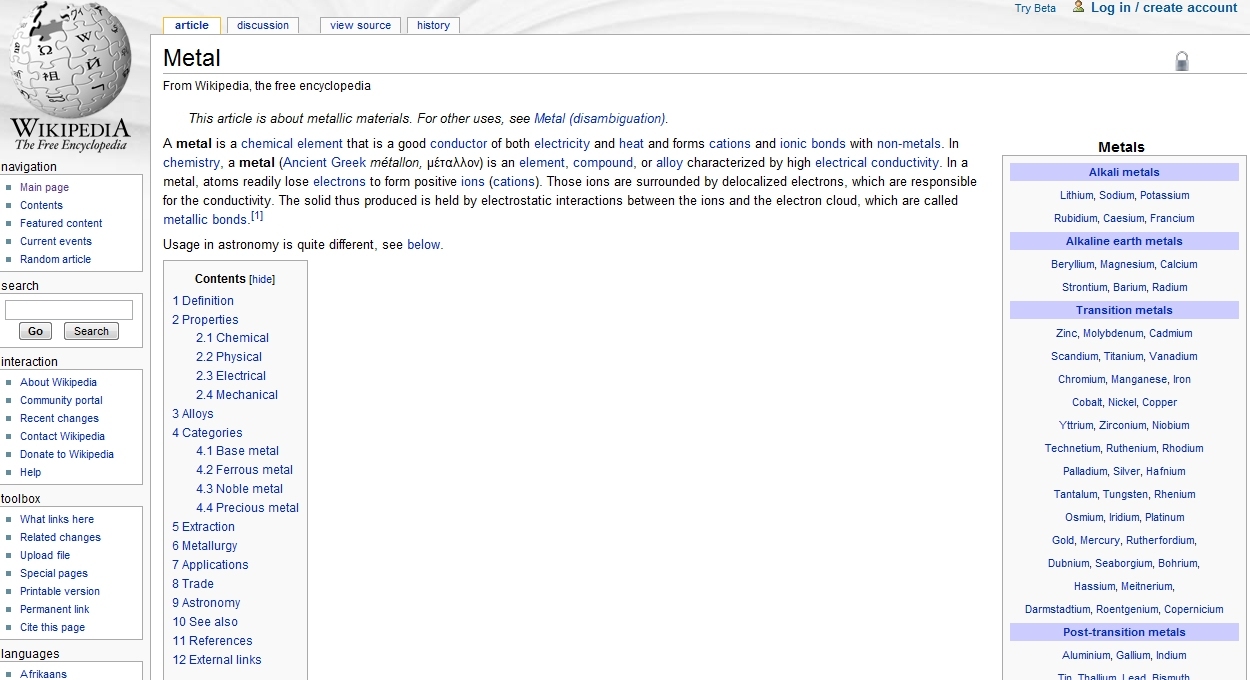Open the view source tab
The height and width of the screenshot is (680, 1250).
click(360, 25)
